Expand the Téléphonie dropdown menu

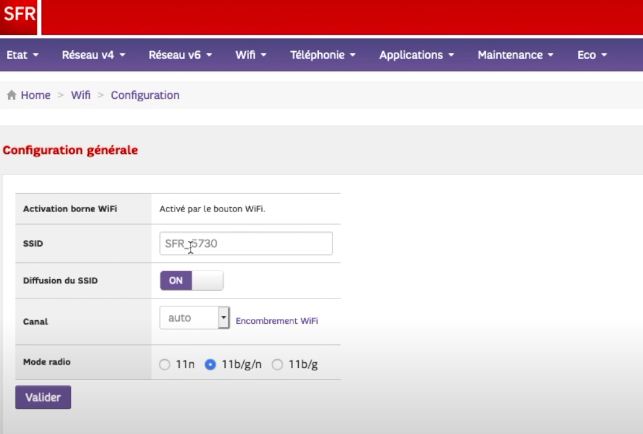pyautogui.click(x=323, y=55)
